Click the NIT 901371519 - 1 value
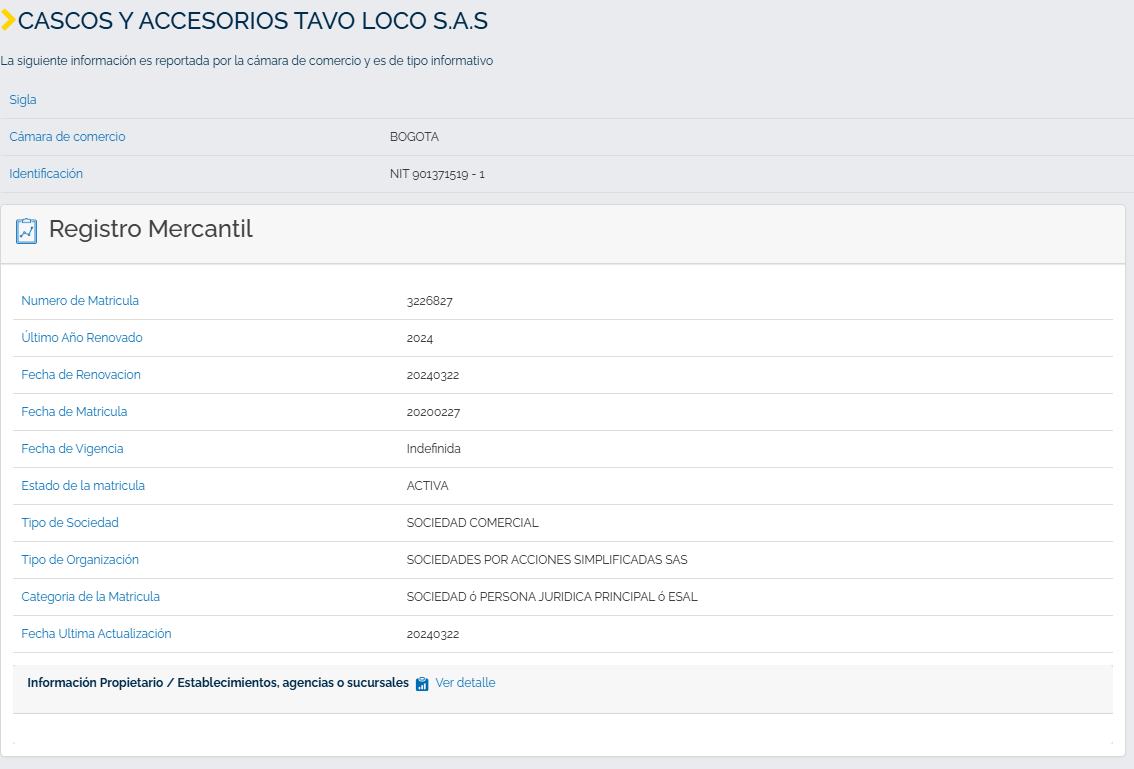 (437, 174)
